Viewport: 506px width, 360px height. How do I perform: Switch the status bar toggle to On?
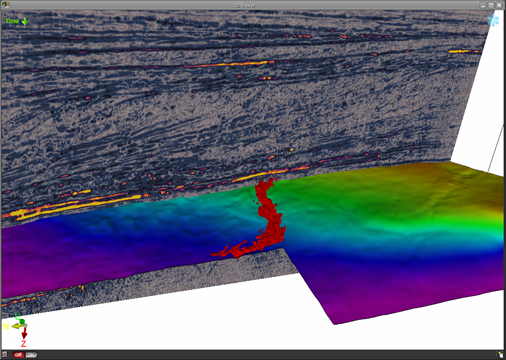[31, 355]
